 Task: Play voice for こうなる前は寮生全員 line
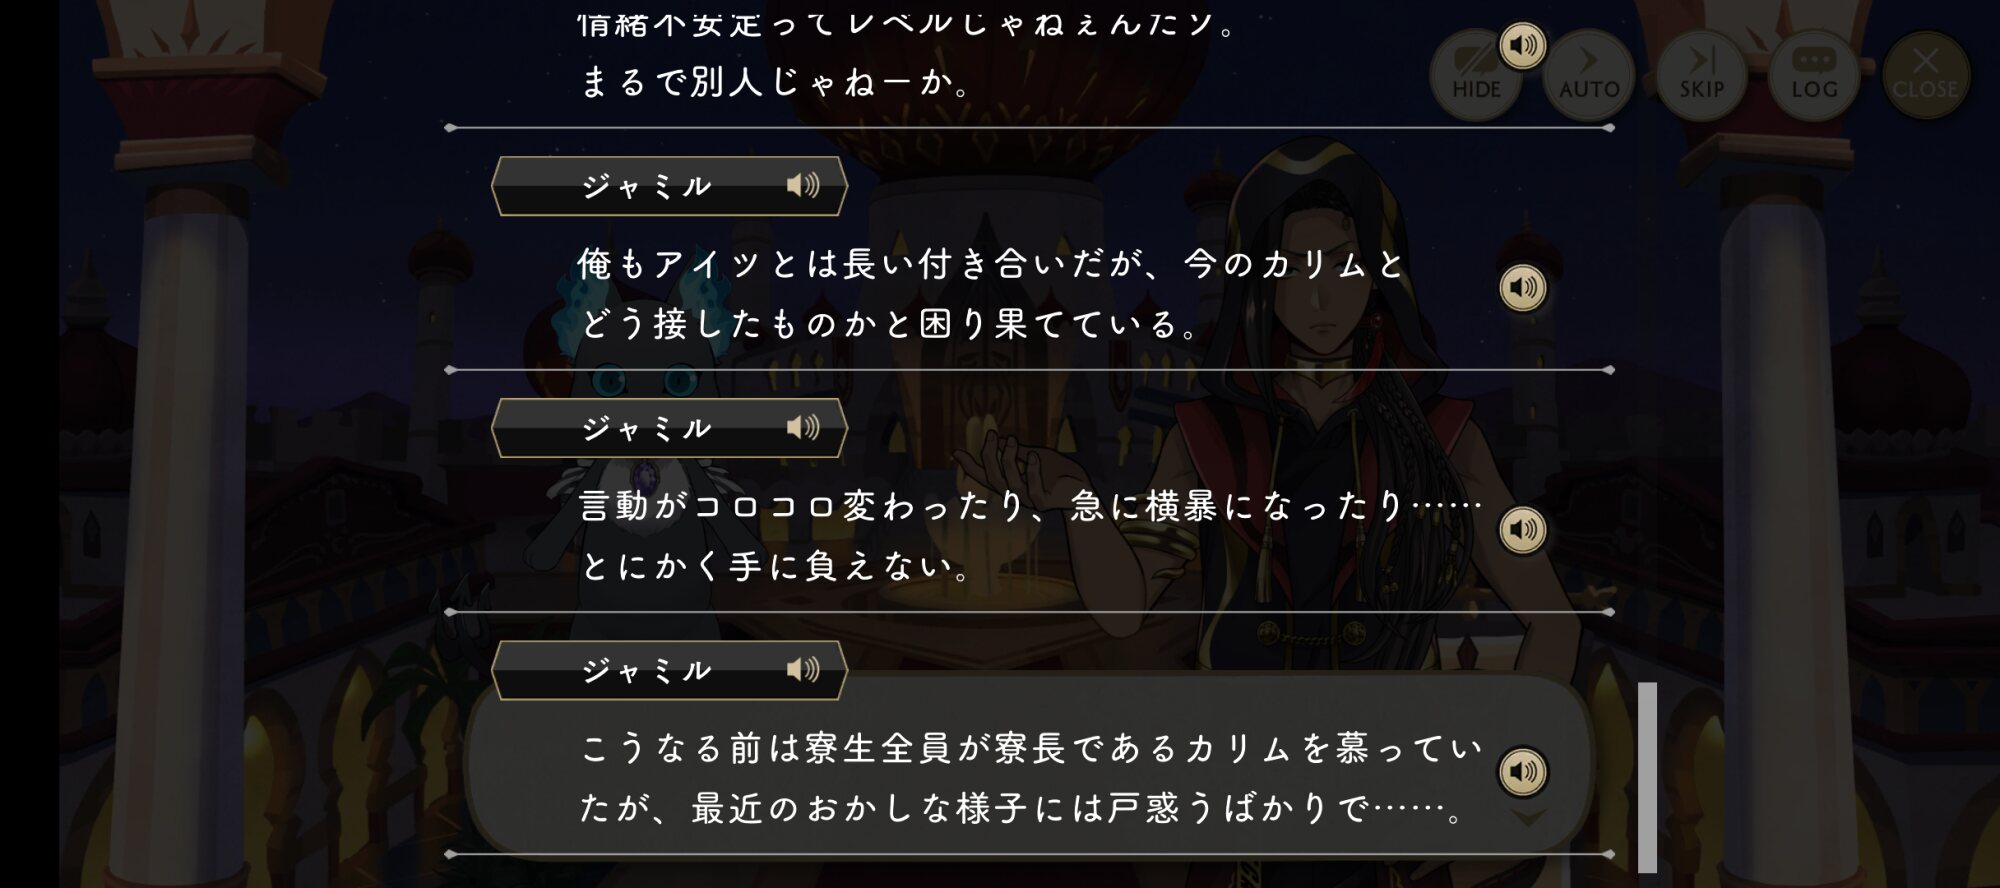coord(1522,772)
